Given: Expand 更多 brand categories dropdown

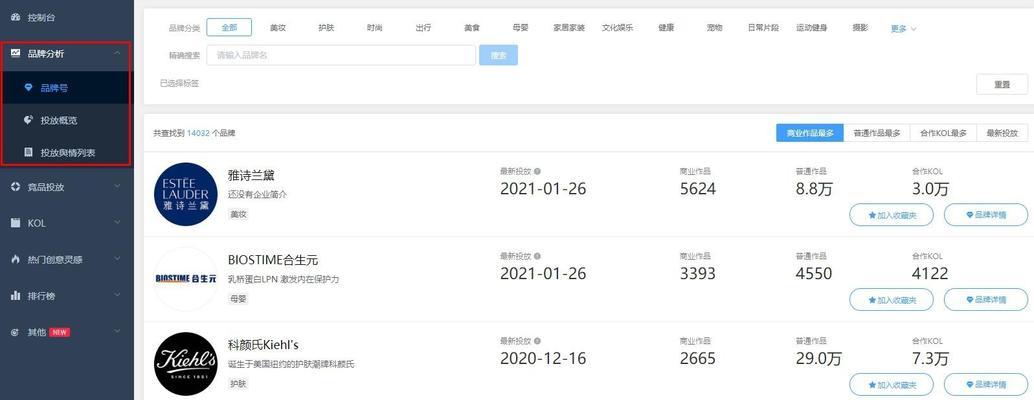Looking at the screenshot, I should tap(903, 28).
